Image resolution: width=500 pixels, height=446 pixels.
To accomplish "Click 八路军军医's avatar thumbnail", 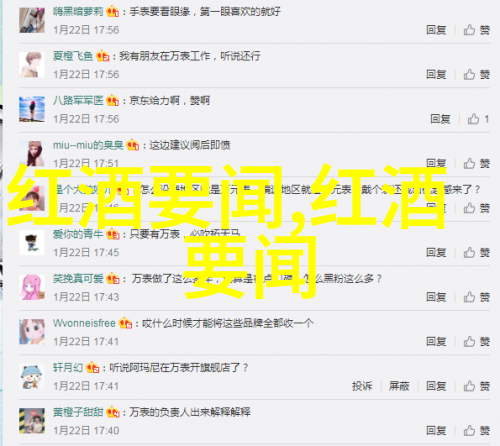I will 32,109.
